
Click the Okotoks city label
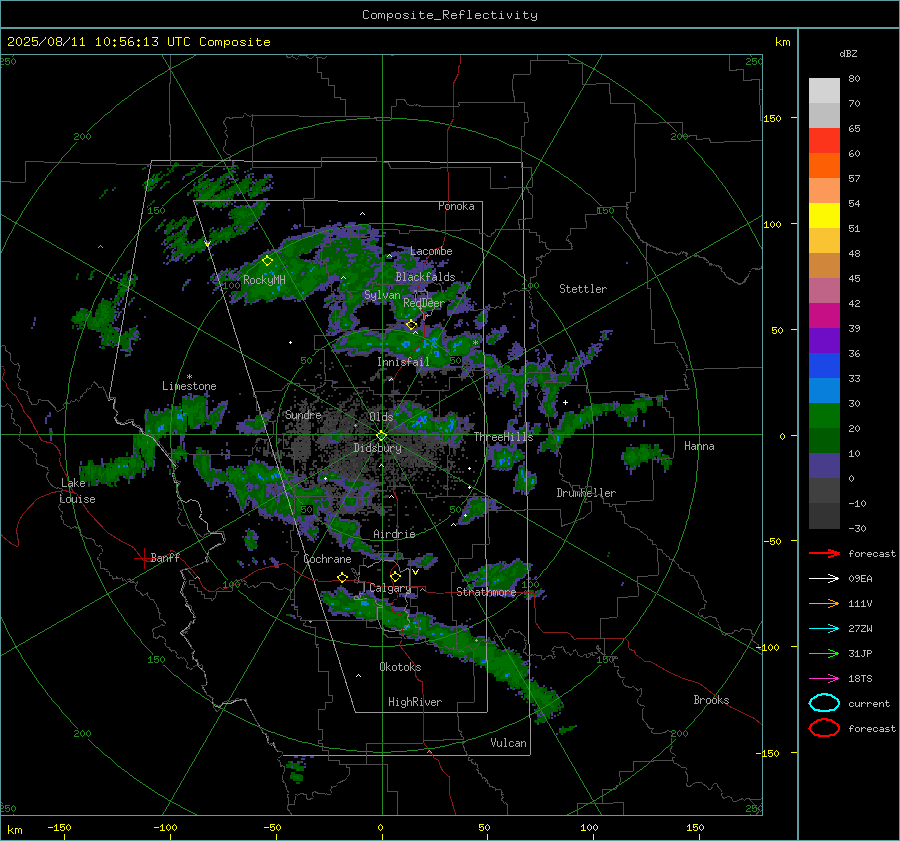click(401, 667)
